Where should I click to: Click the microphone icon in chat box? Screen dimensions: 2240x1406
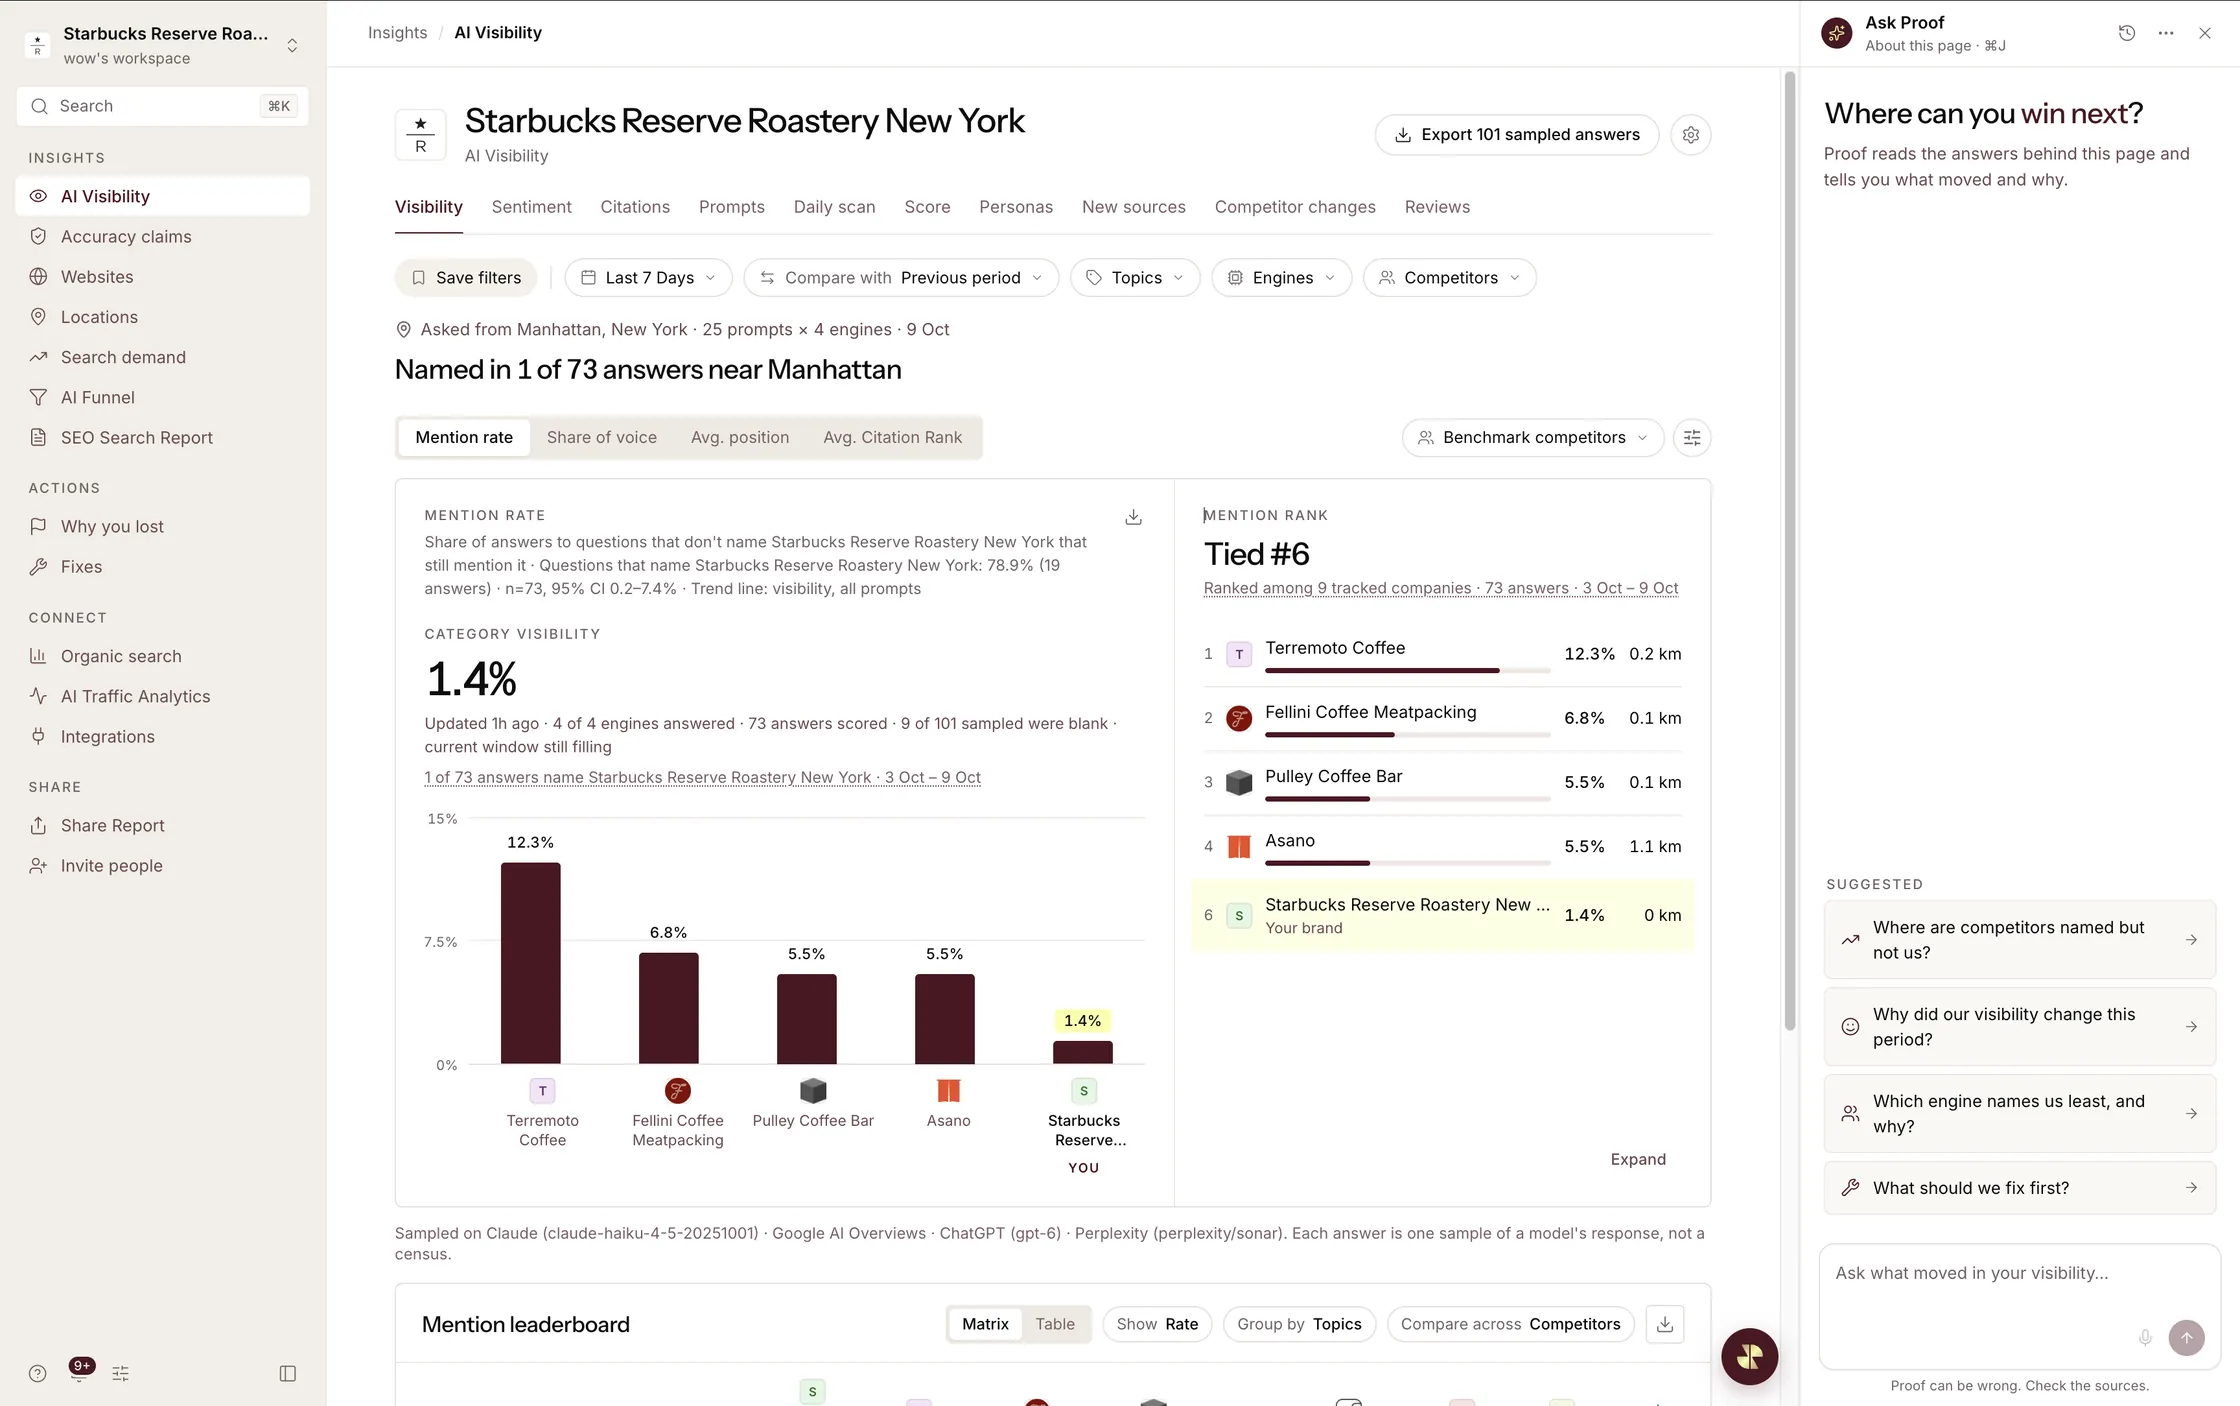pyautogui.click(x=2145, y=1338)
